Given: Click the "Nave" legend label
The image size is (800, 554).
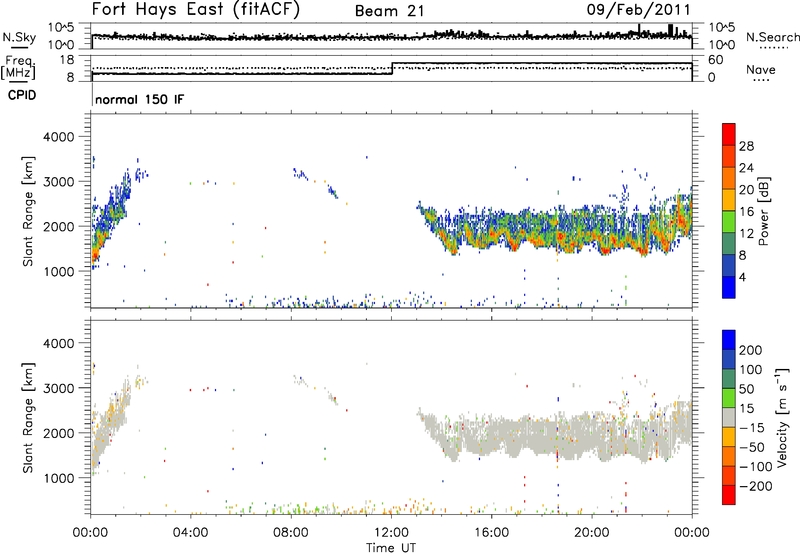Looking at the screenshot, I should point(761,70).
